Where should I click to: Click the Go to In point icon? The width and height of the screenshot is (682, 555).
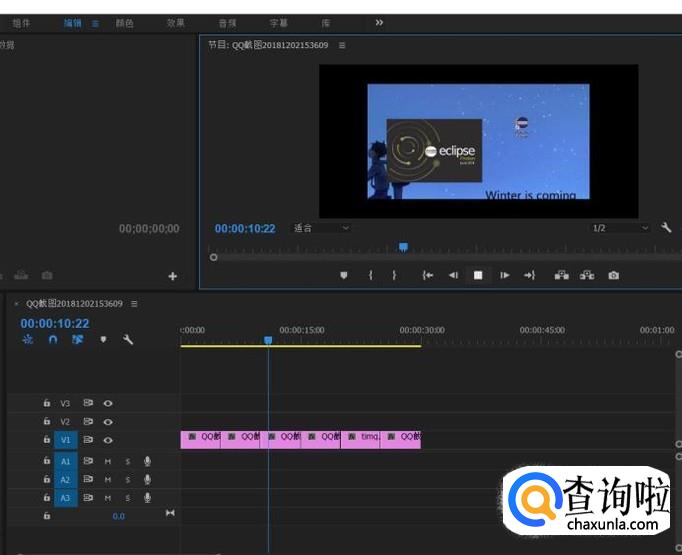(428, 275)
